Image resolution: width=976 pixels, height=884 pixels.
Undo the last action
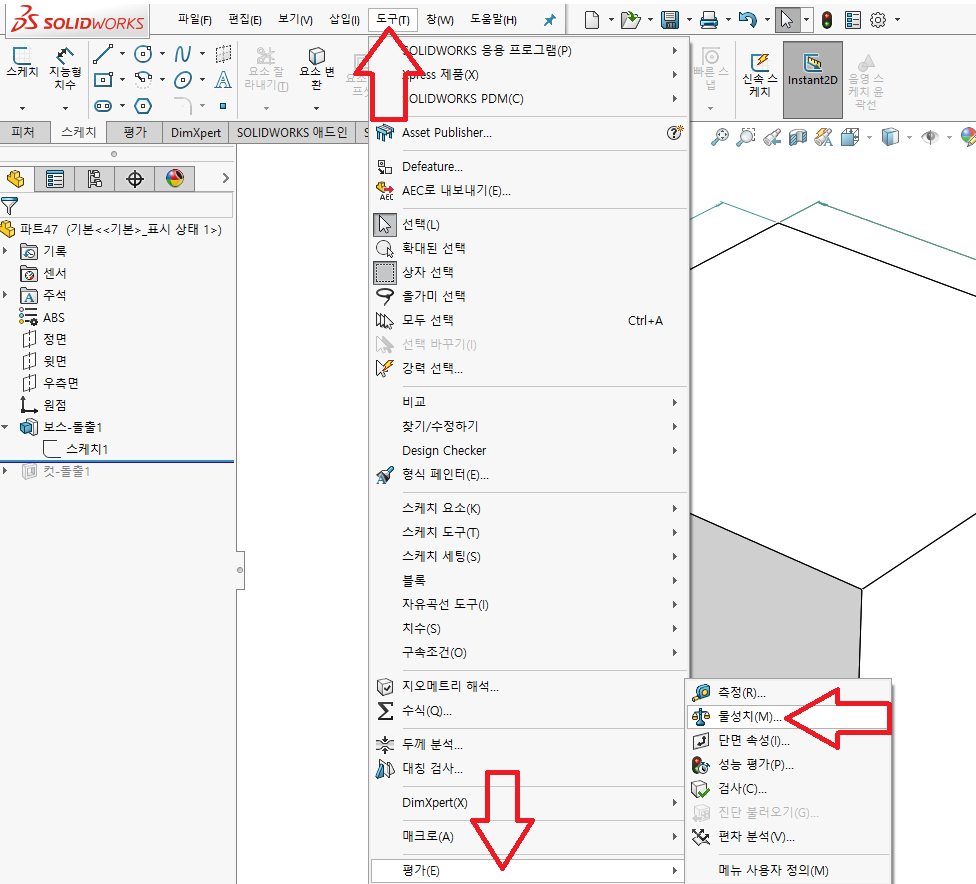pyautogui.click(x=748, y=20)
